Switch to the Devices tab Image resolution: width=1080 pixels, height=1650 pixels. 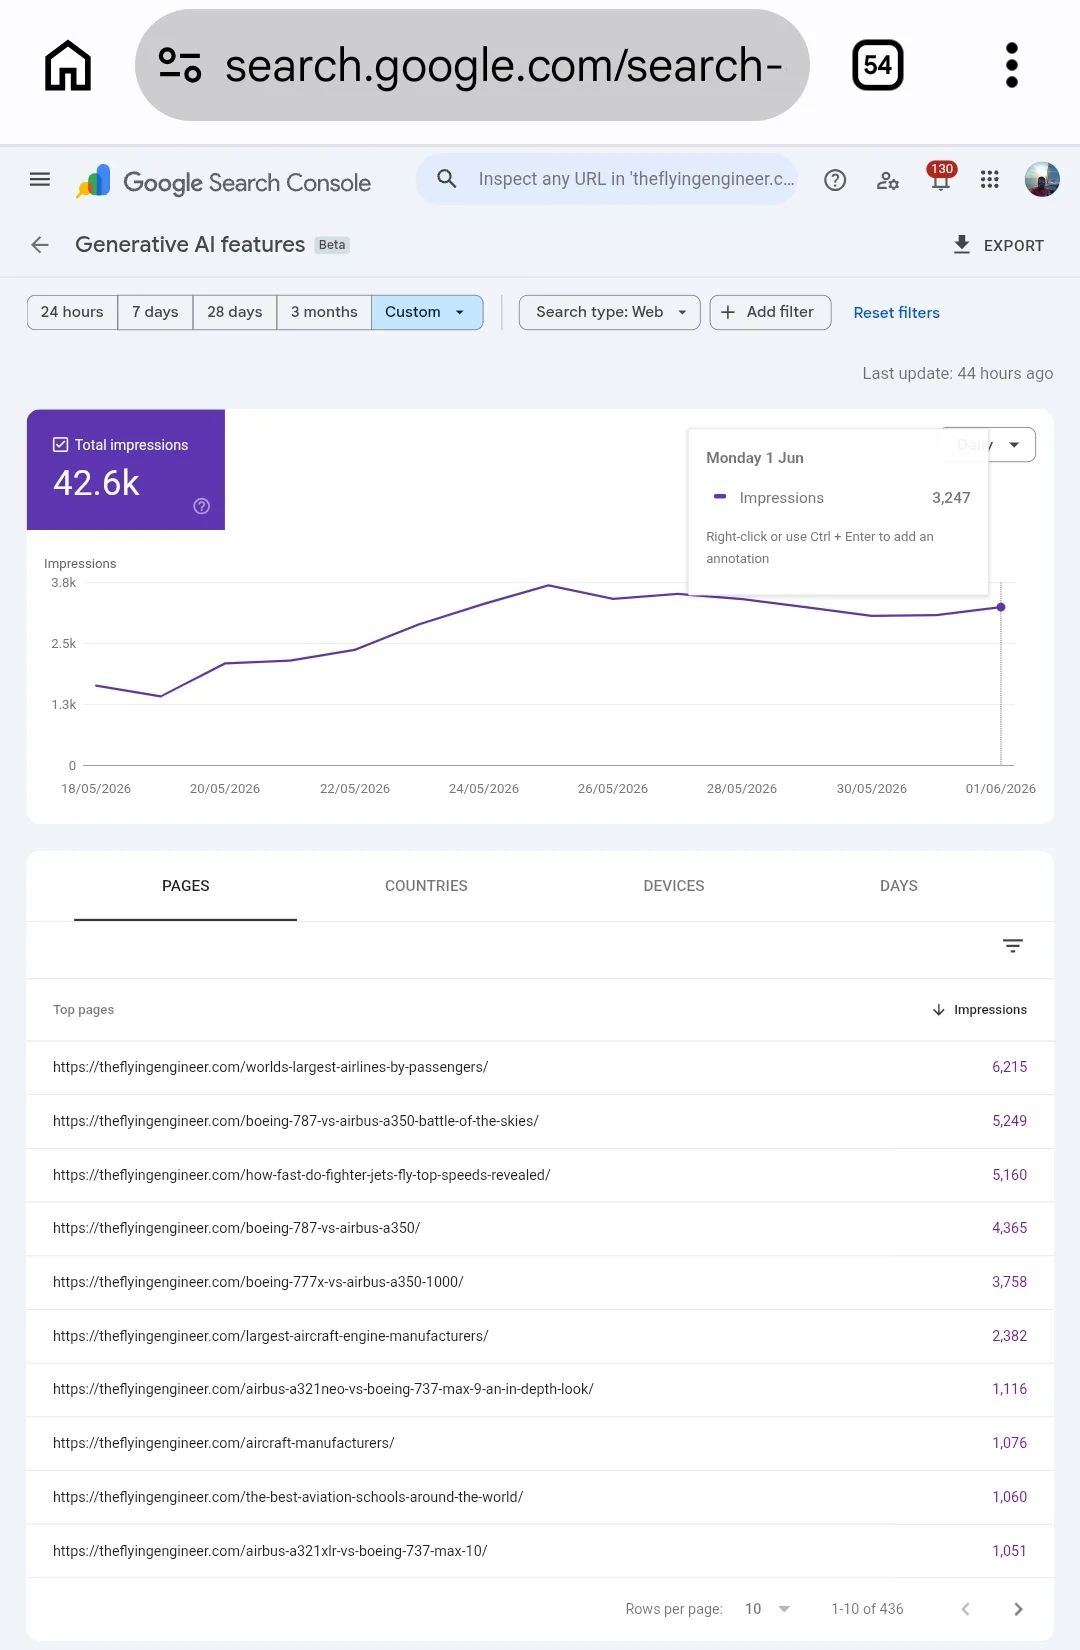(x=674, y=886)
